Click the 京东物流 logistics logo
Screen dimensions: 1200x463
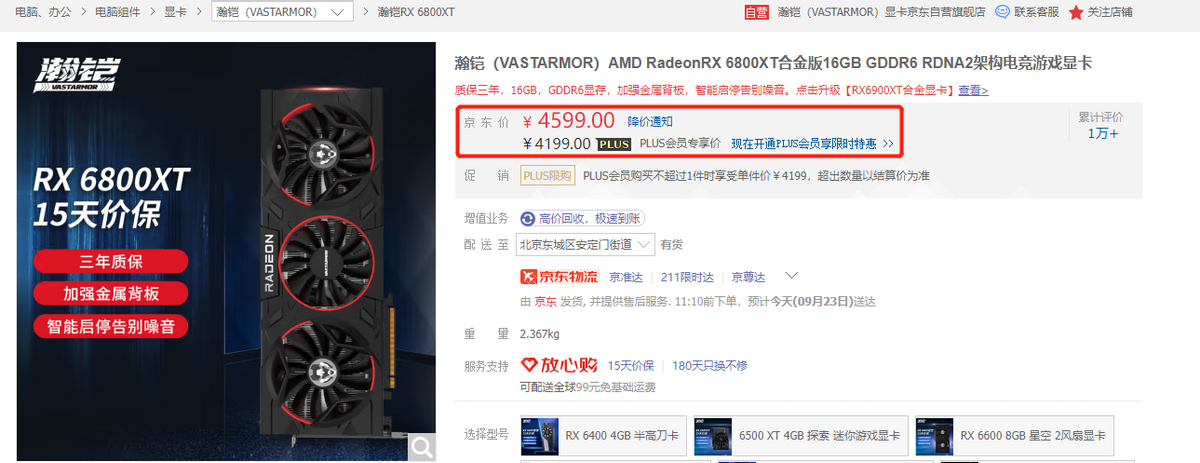pyautogui.click(x=559, y=276)
